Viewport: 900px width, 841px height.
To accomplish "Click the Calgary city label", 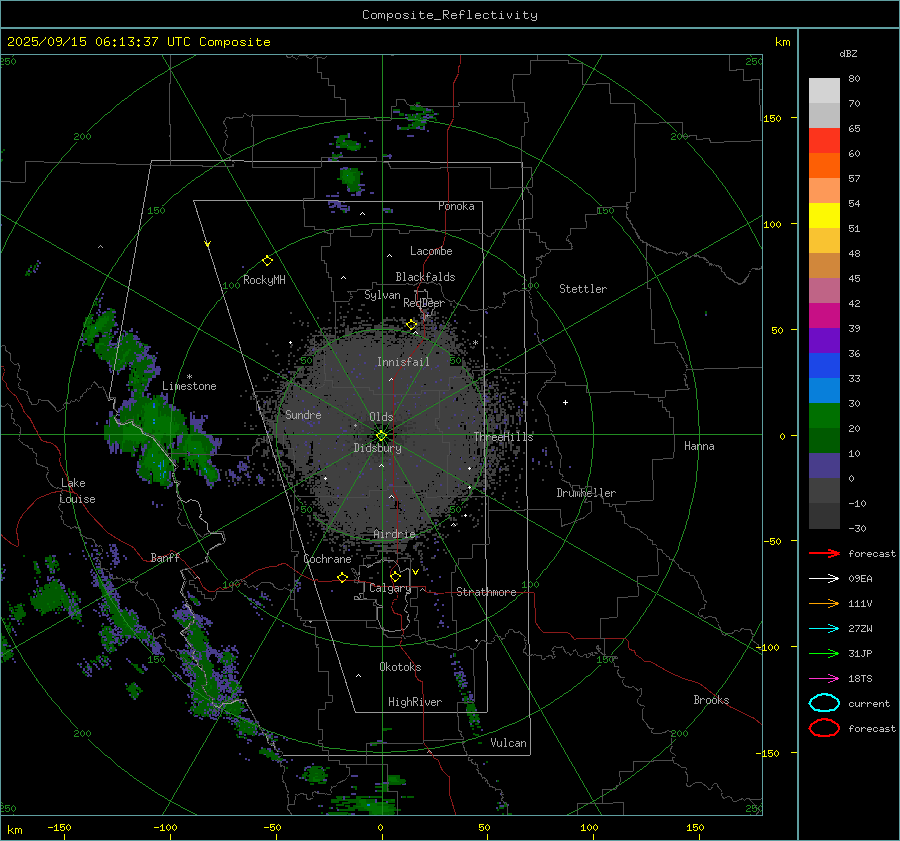I will (x=390, y=588).
